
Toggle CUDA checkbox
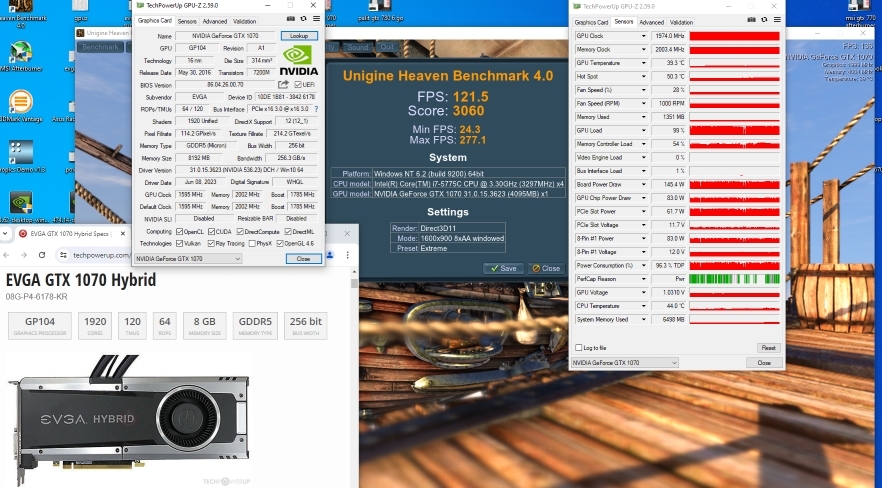click(x=212, y=232)
